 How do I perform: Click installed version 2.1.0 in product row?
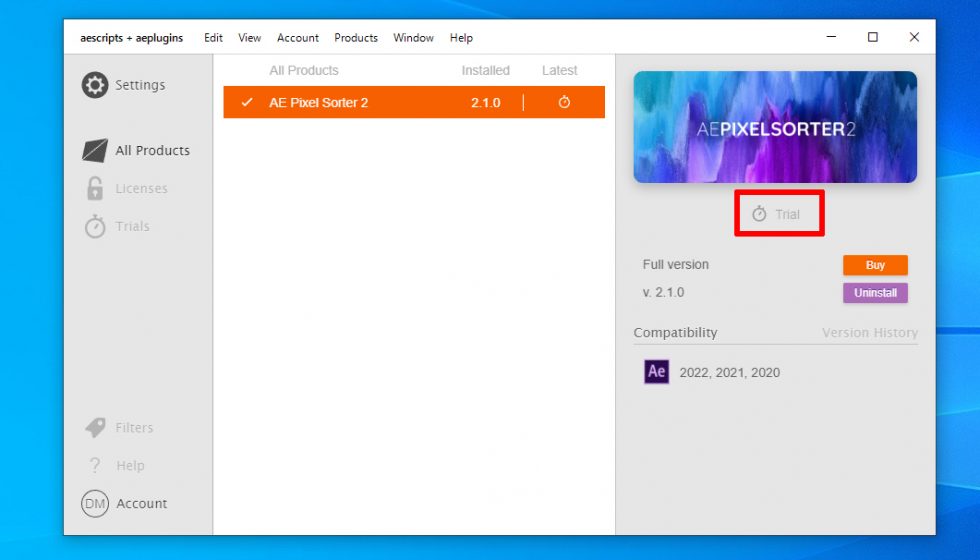[x=486, y=102]
